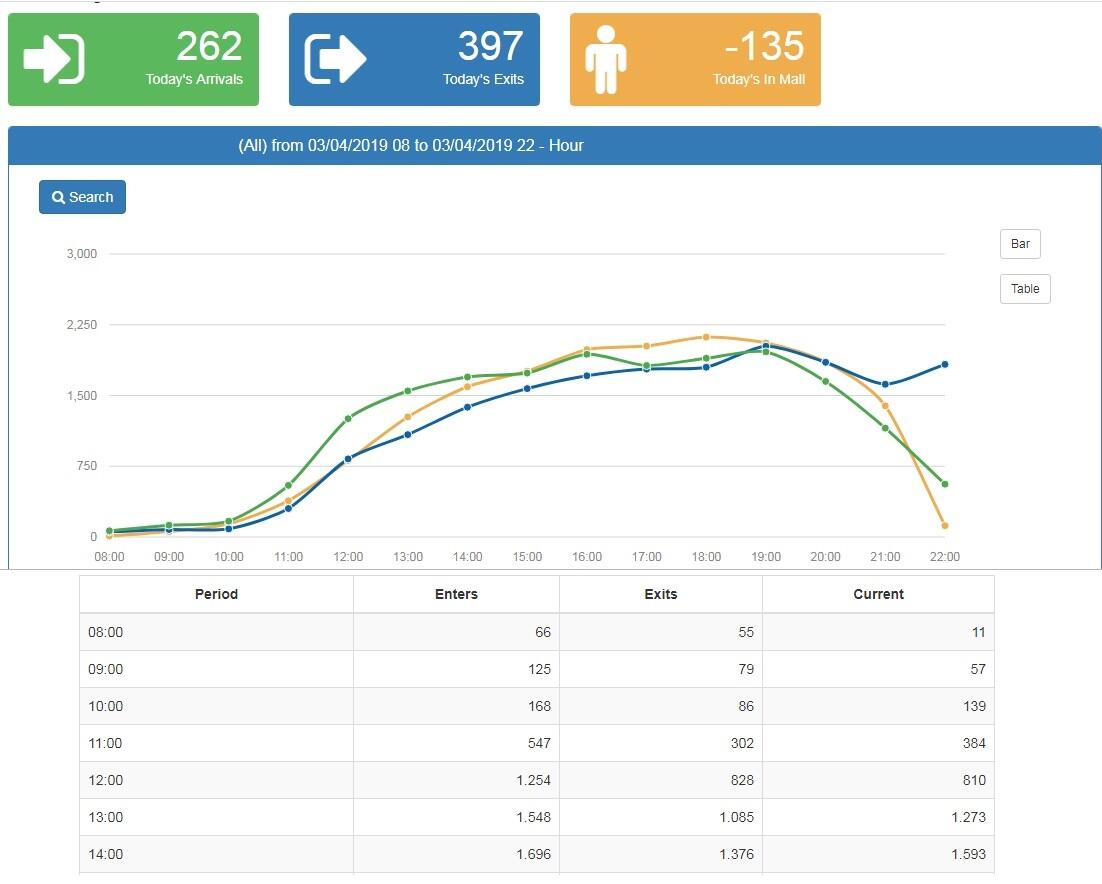
Task: Click Enters value 547 in table
Action: [539, 743]
